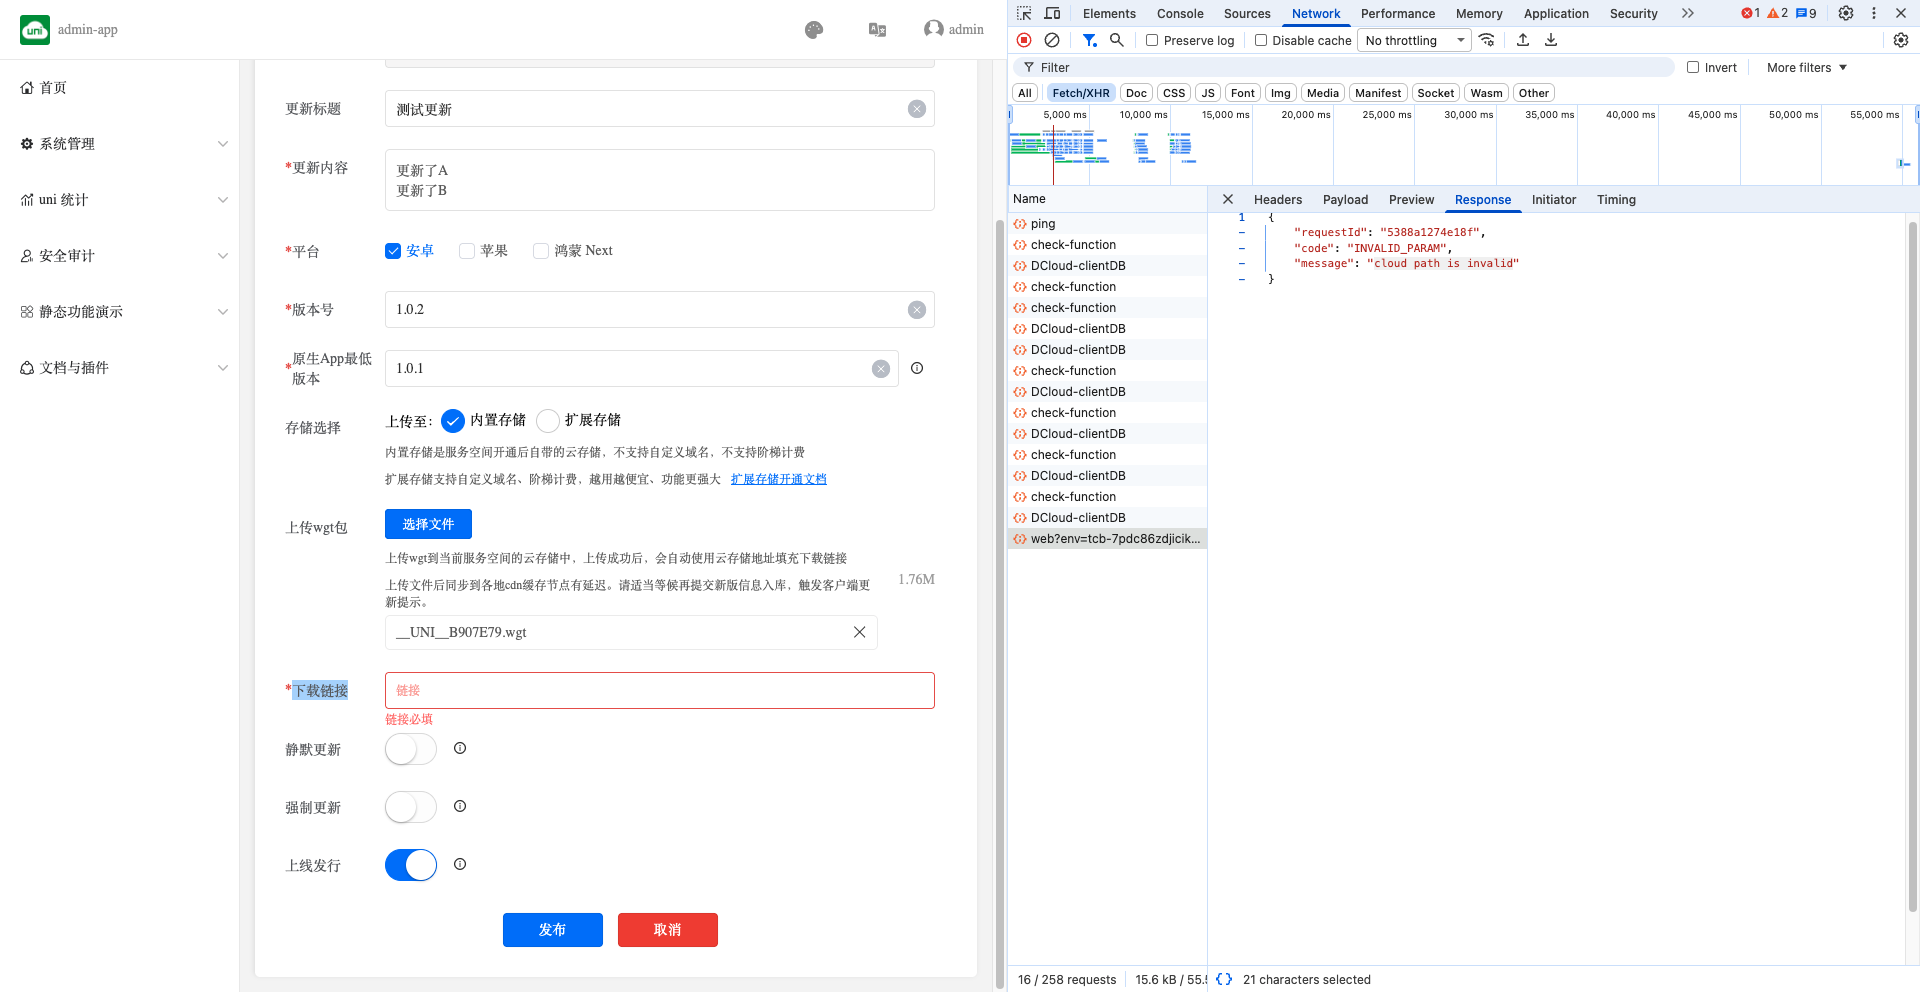This screenshot has height=992, width=1920.
Task: Filter requests by Fetch/XHR type
Action: click(x=1080, y=93)
